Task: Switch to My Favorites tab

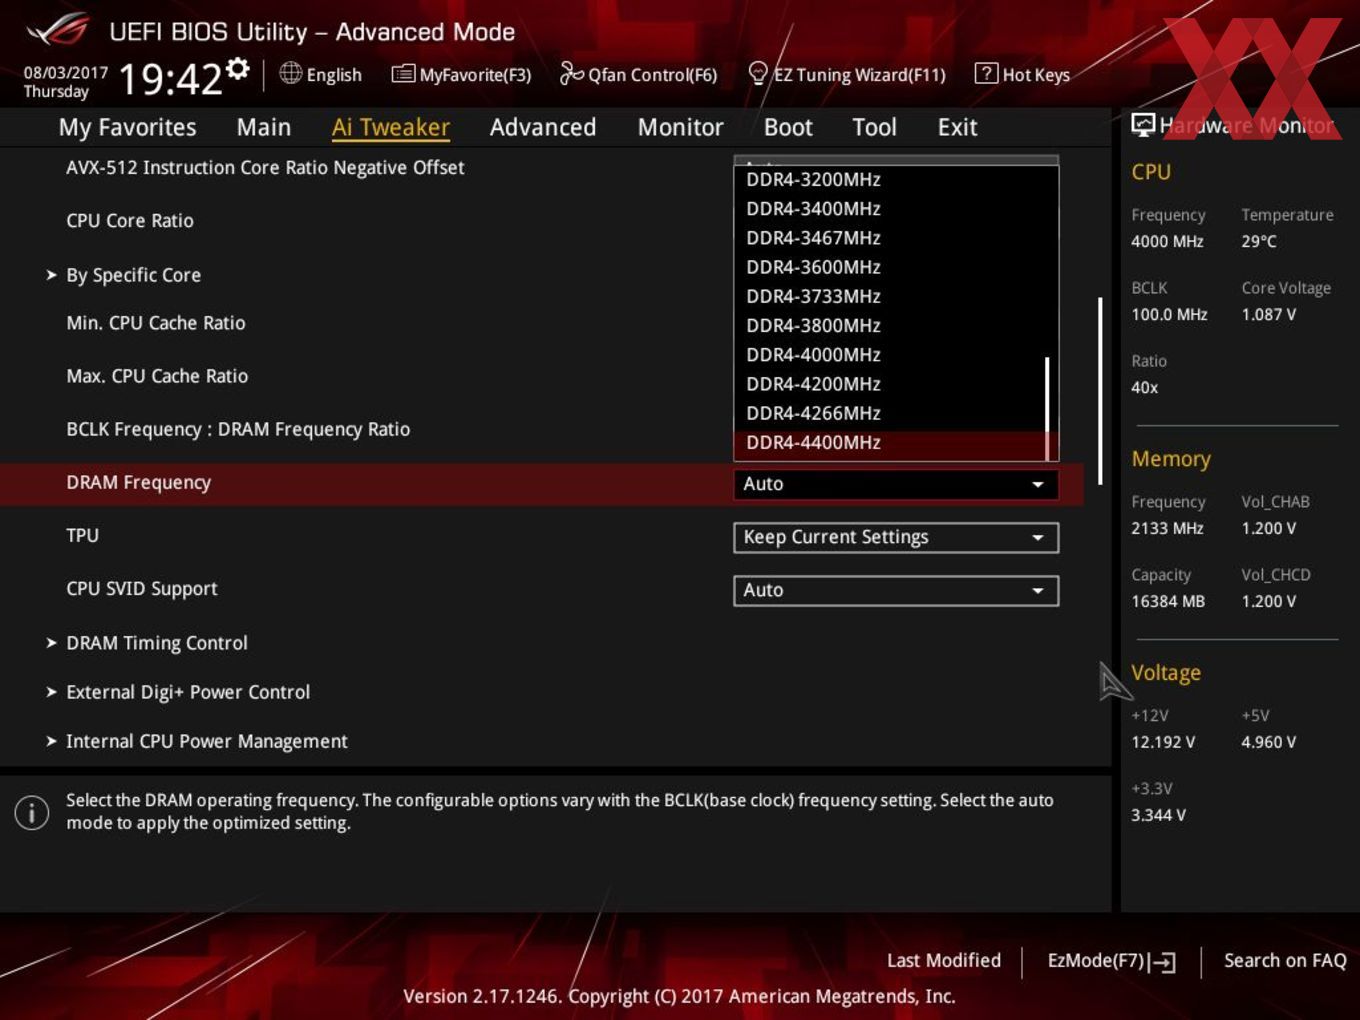Action: point(127,127)
